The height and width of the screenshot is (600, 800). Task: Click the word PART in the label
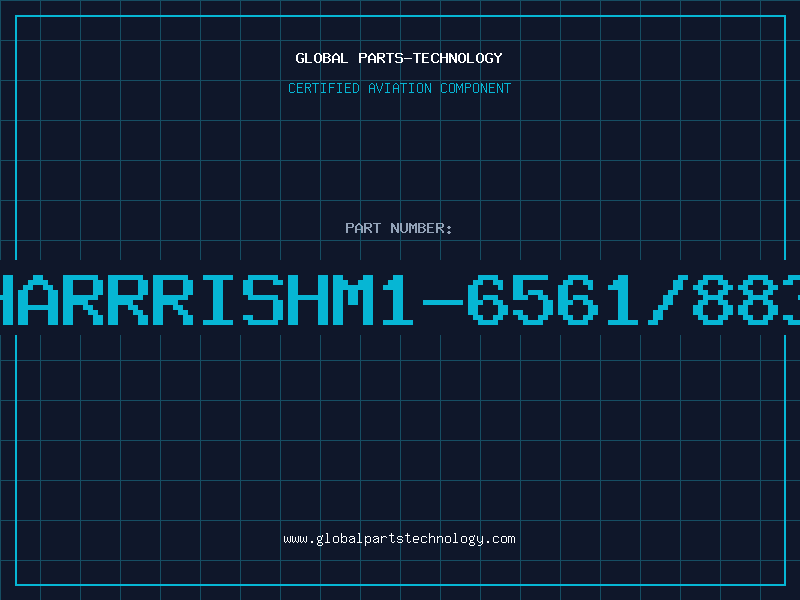(363, 228)
